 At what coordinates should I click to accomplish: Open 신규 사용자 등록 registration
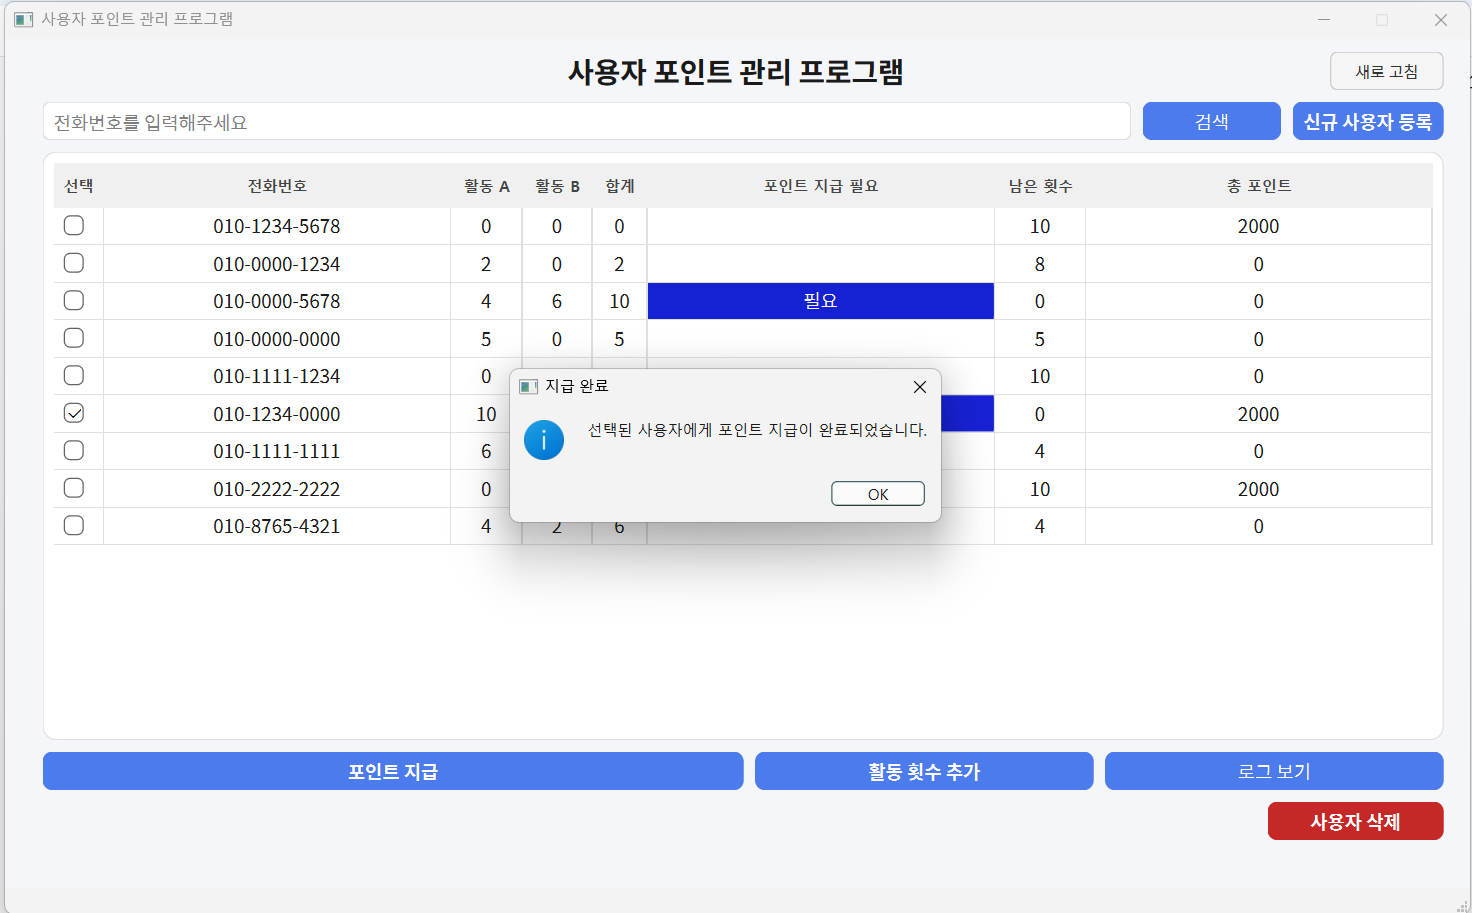click(1367, 122)
